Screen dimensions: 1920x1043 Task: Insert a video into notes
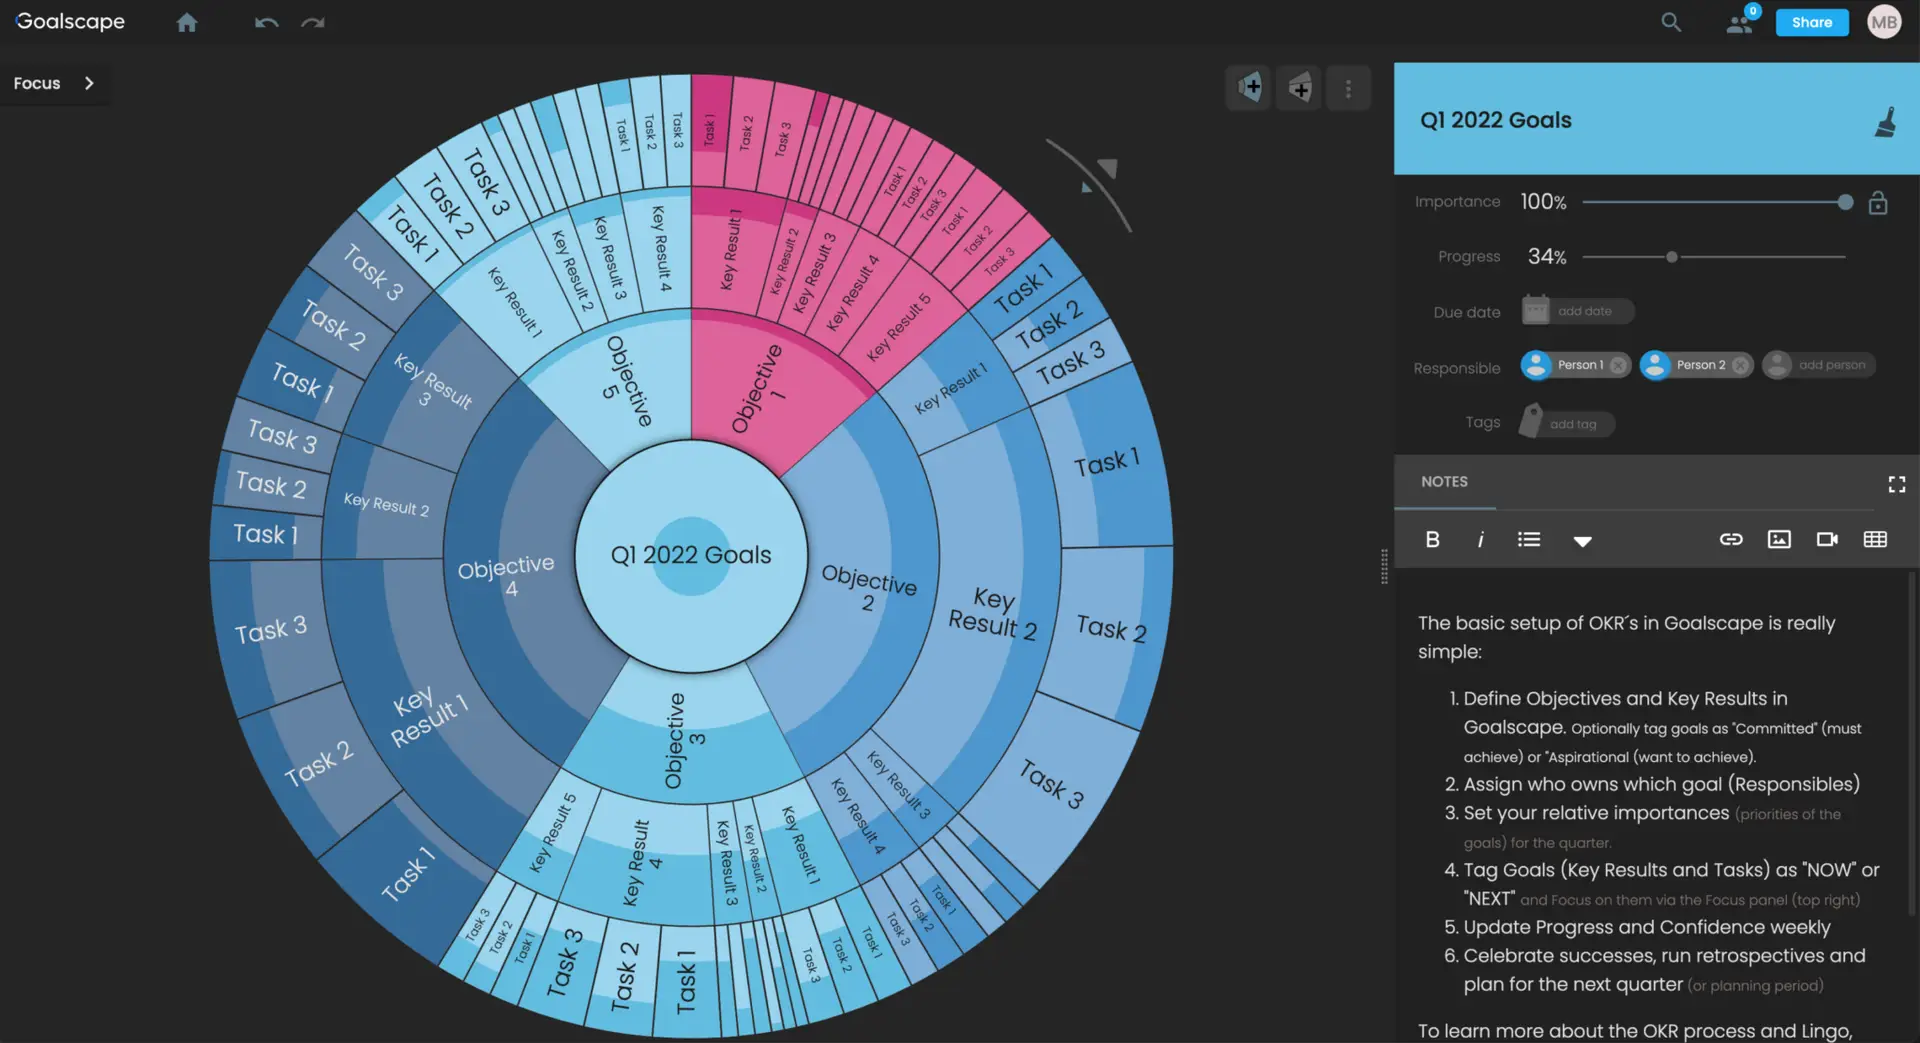tap(1827, 540)
